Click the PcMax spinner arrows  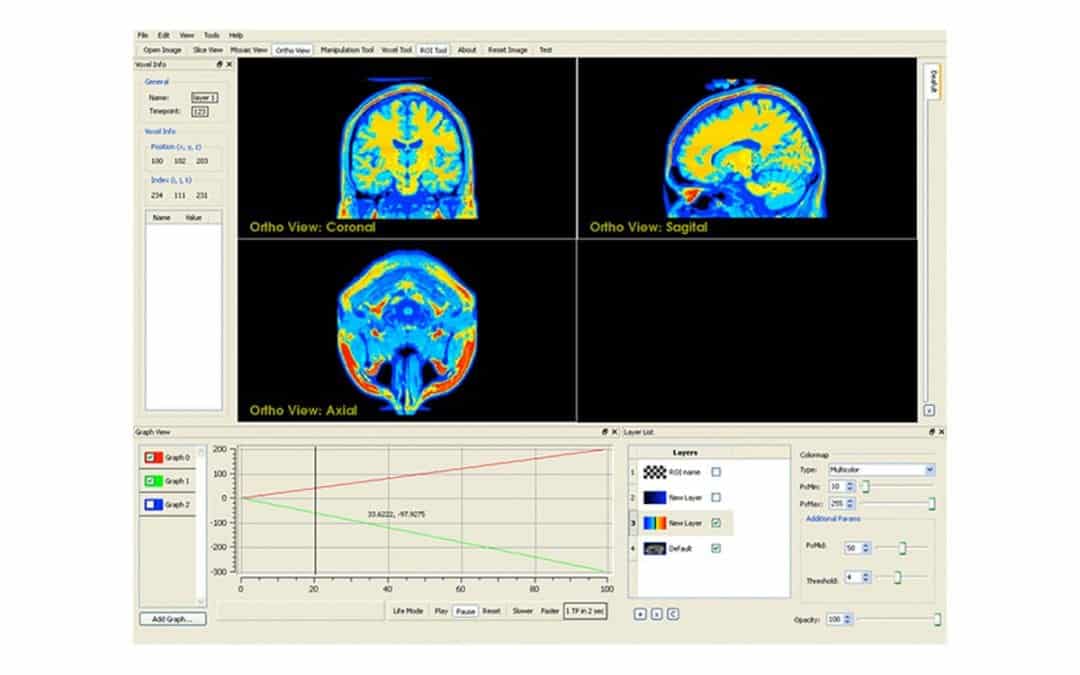coord(850,503)
